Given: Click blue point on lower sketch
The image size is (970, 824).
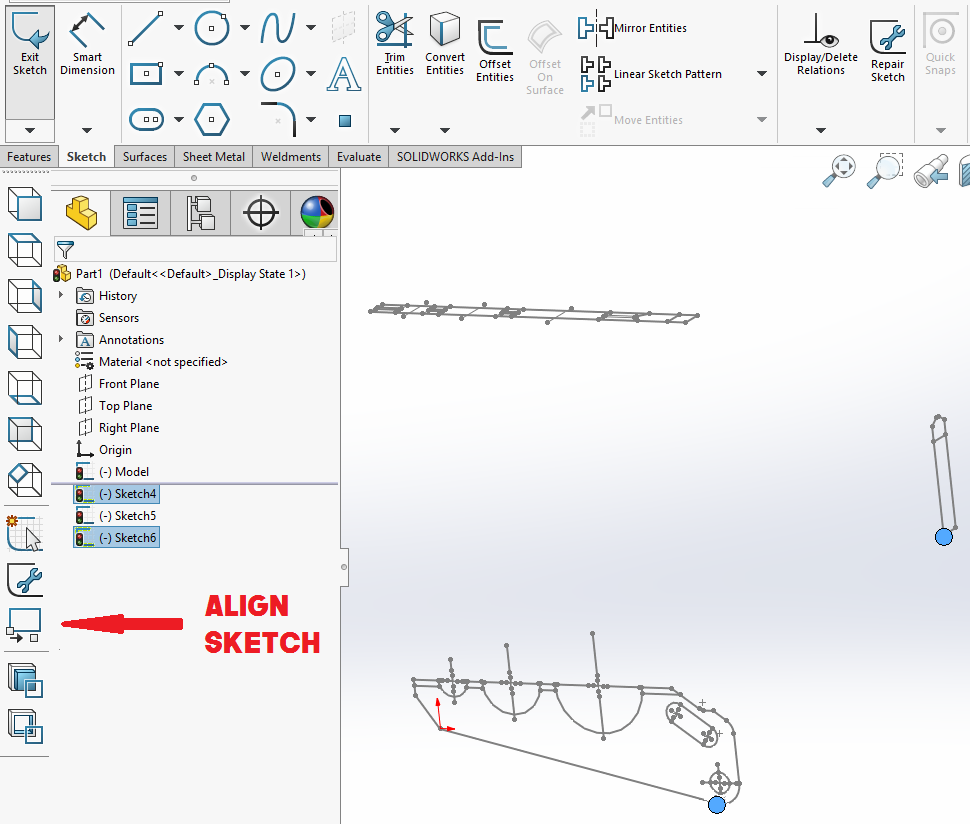Looking at the screenshot, I should tap(716, 805).
